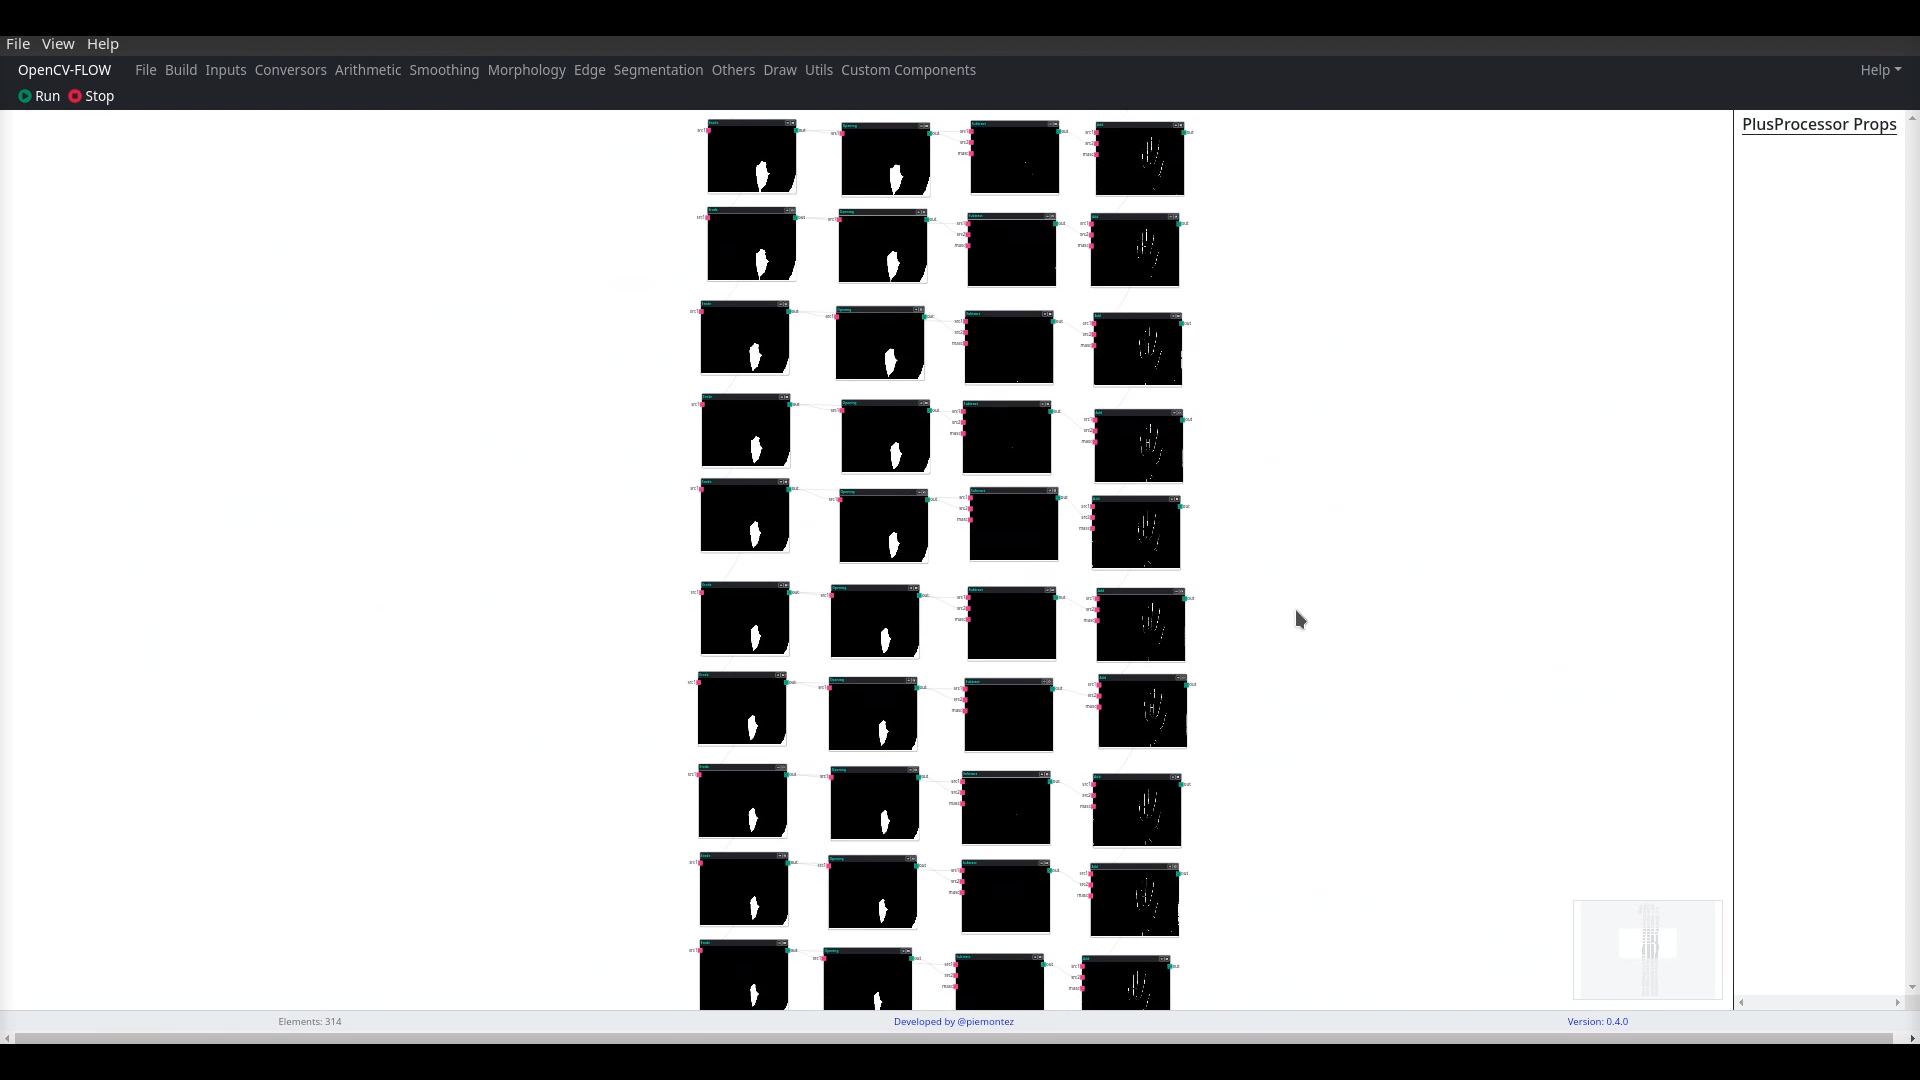Click src2 port on top-row Subtract node
The width and height of the screenshot is (1920, 1080).
tap(971, 142)
